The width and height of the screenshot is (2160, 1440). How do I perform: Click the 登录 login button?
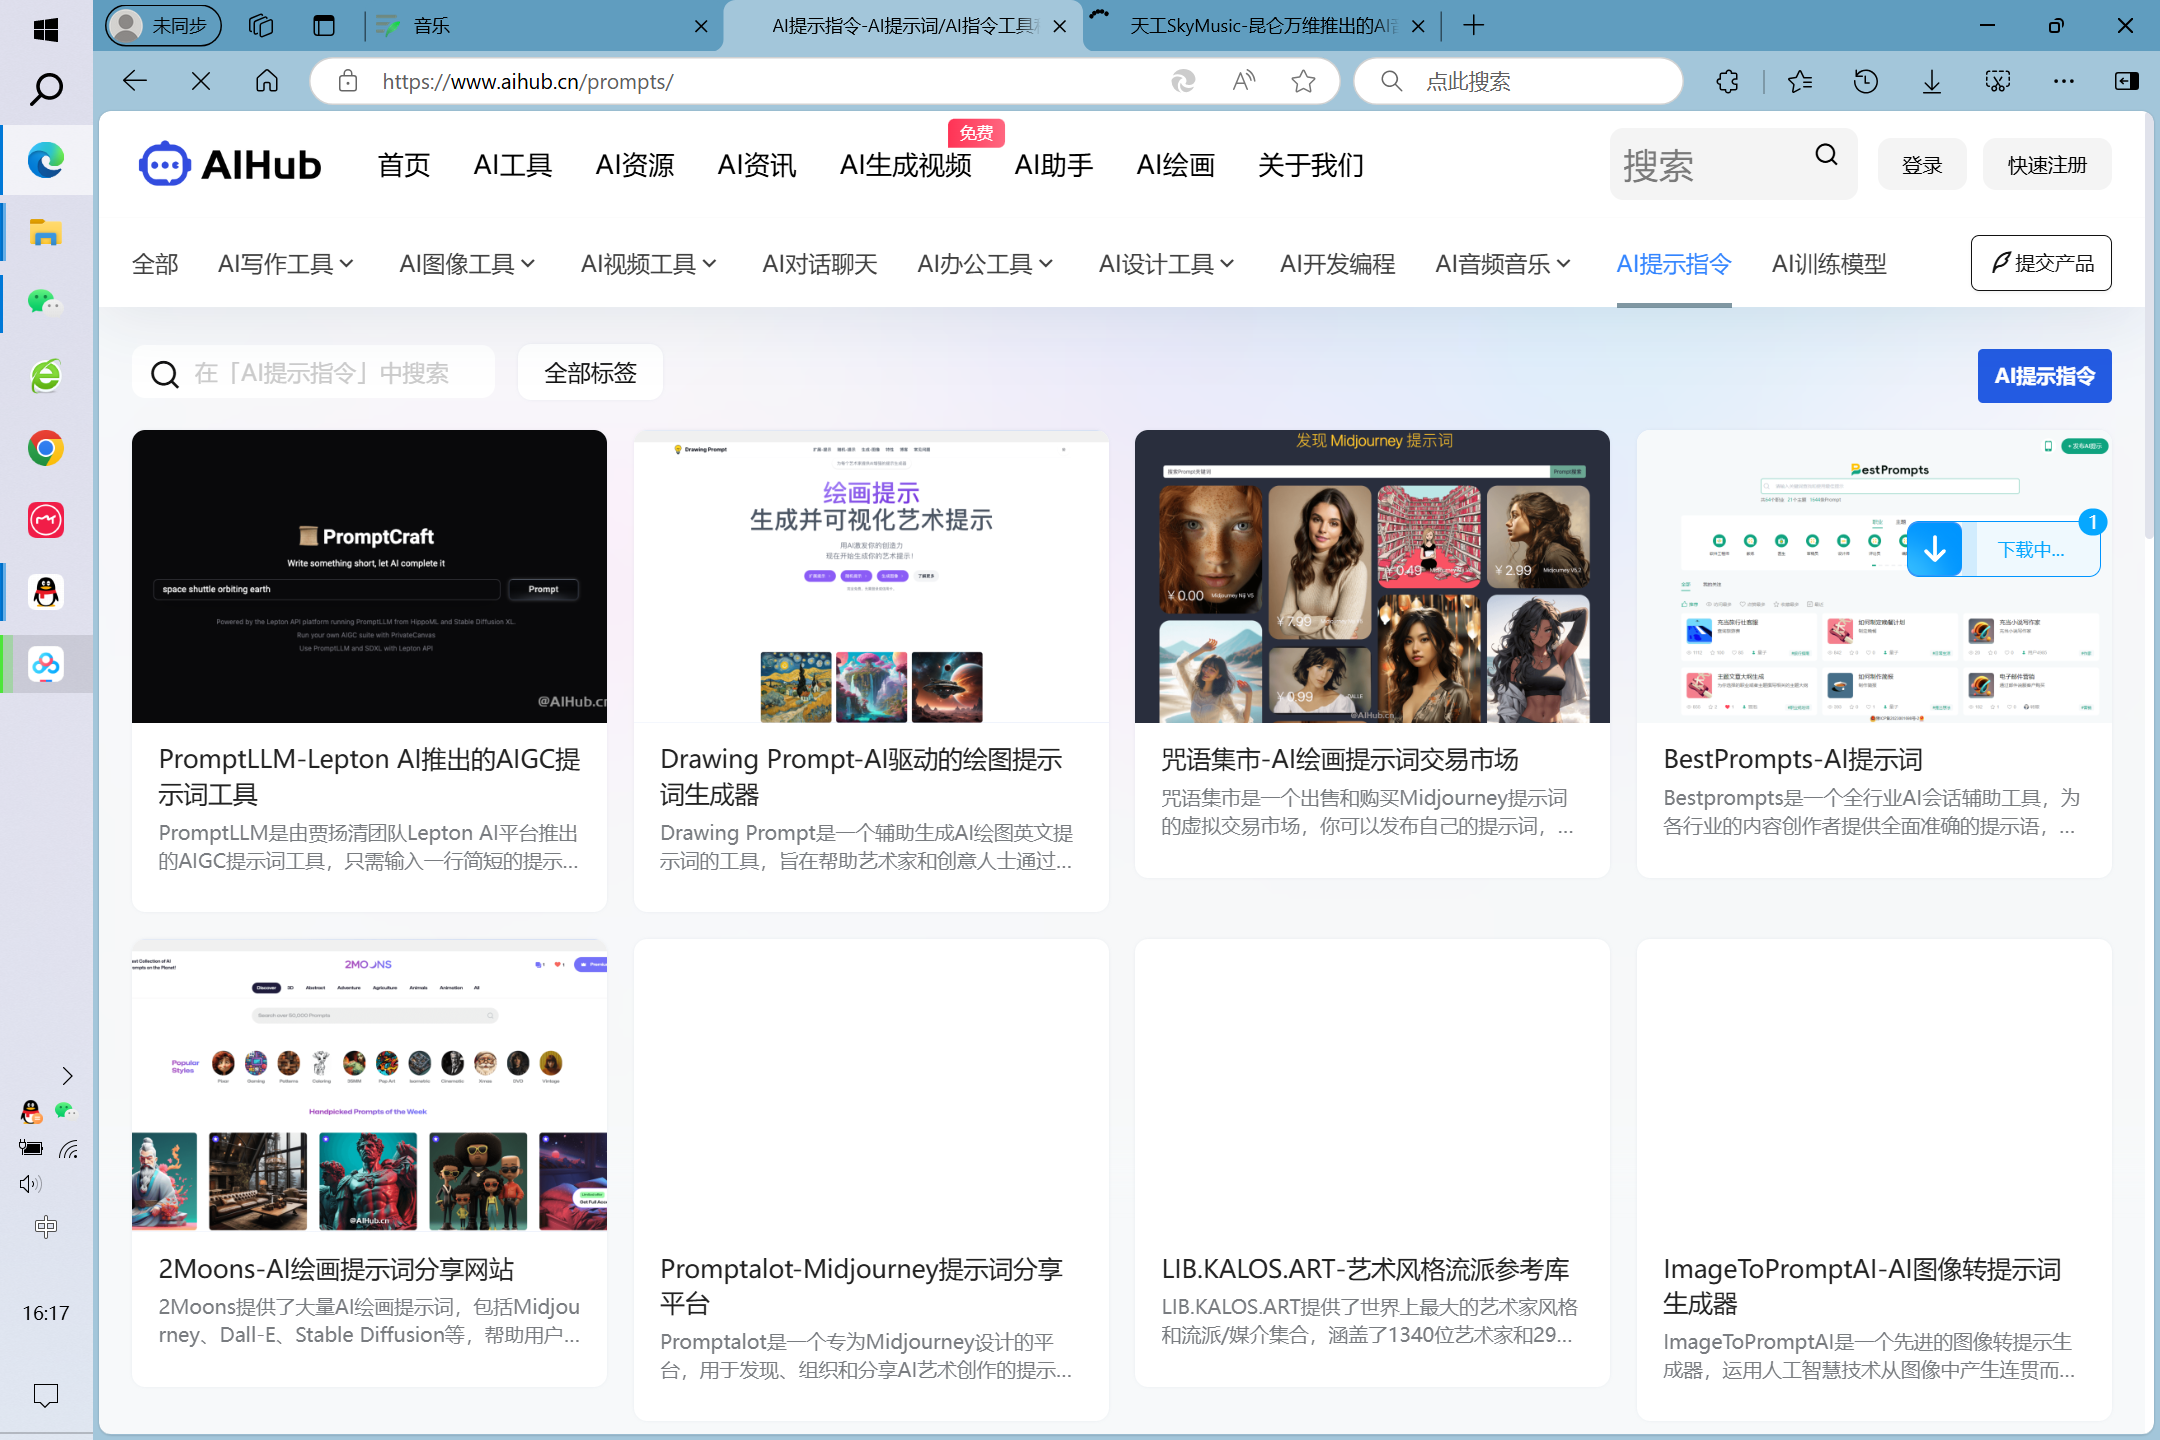click(x=1922, y=165)
